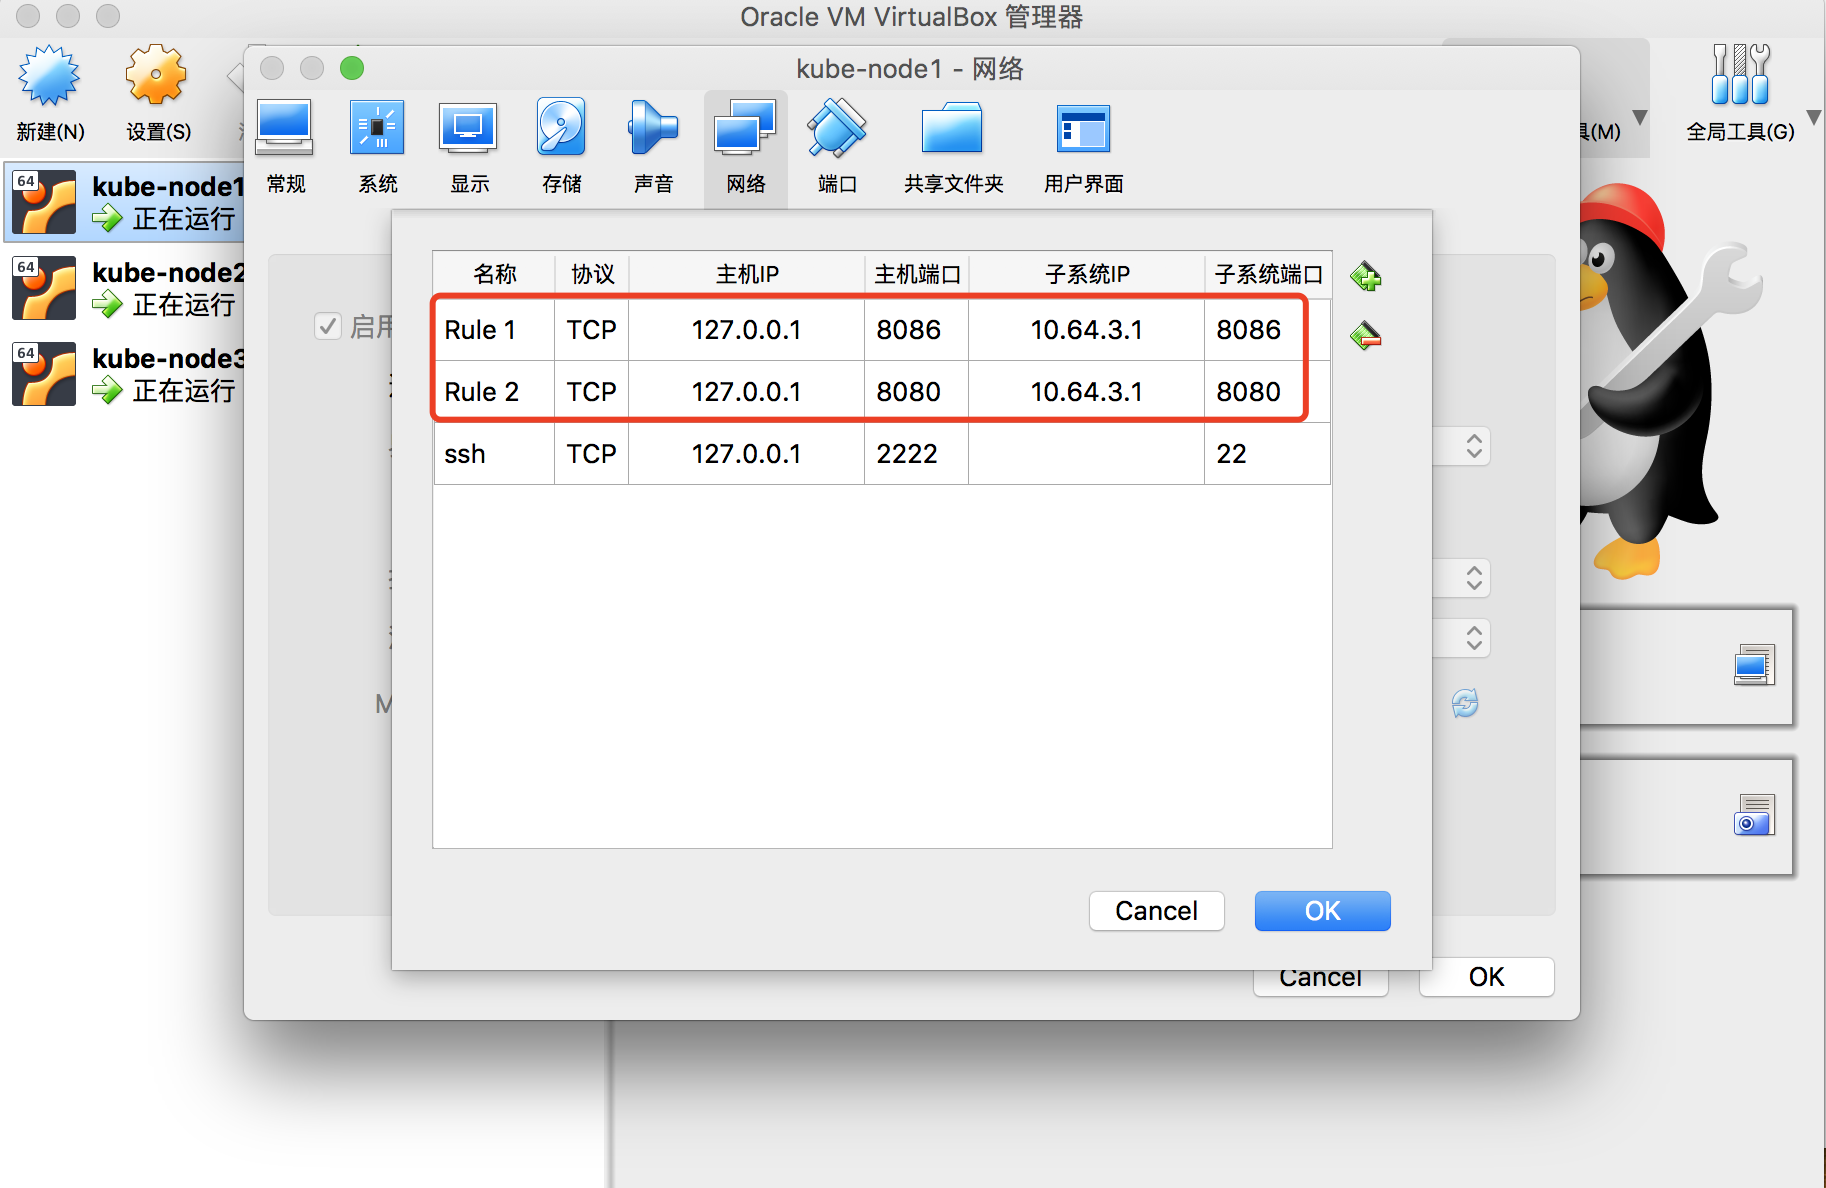The width and height of the screenshot is (1826, 1188).
Task: Select kube-node2 in the VM list
Action: point(125,288)
